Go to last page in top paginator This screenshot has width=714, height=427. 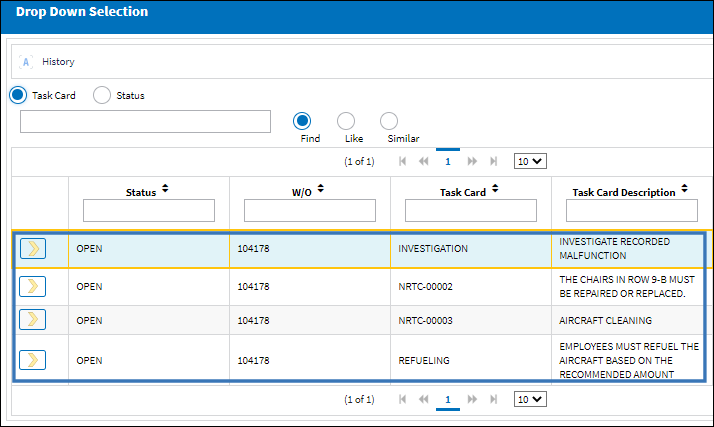[494, 161]
